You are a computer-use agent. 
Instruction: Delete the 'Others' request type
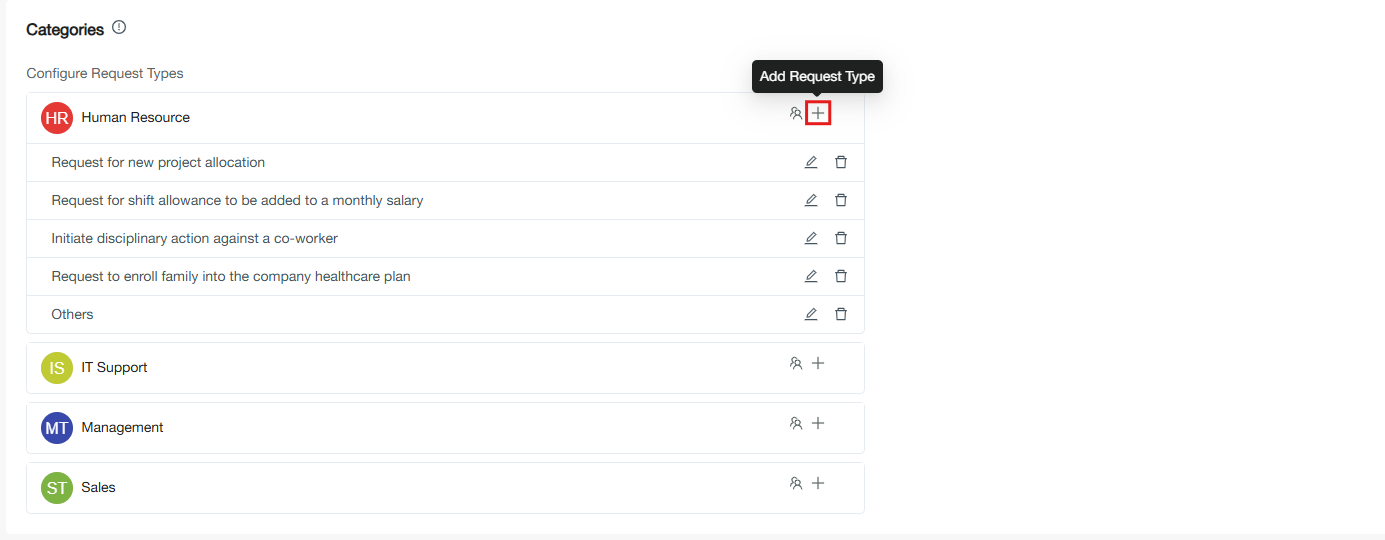(x=841, y=314)
